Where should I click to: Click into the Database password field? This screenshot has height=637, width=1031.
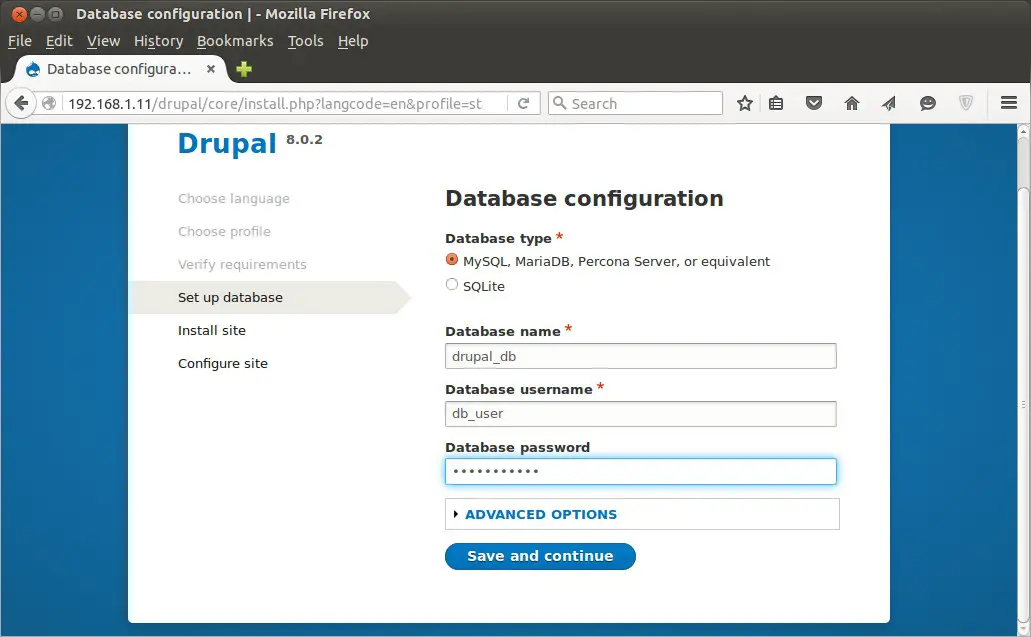pyautogui.click(x=640, y=471)
